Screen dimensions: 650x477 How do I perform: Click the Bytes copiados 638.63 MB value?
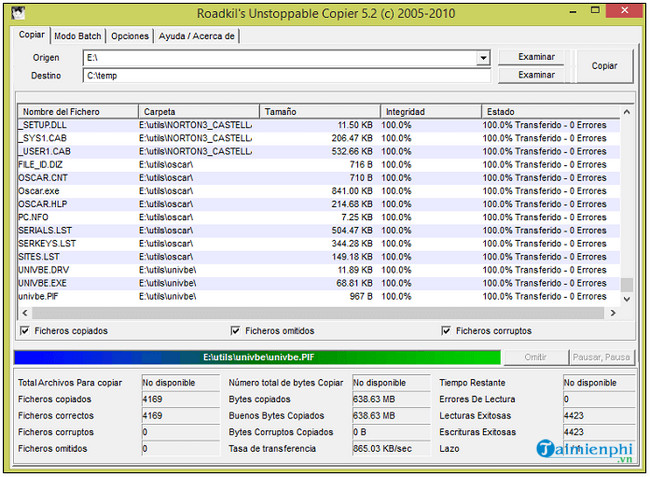391,399
